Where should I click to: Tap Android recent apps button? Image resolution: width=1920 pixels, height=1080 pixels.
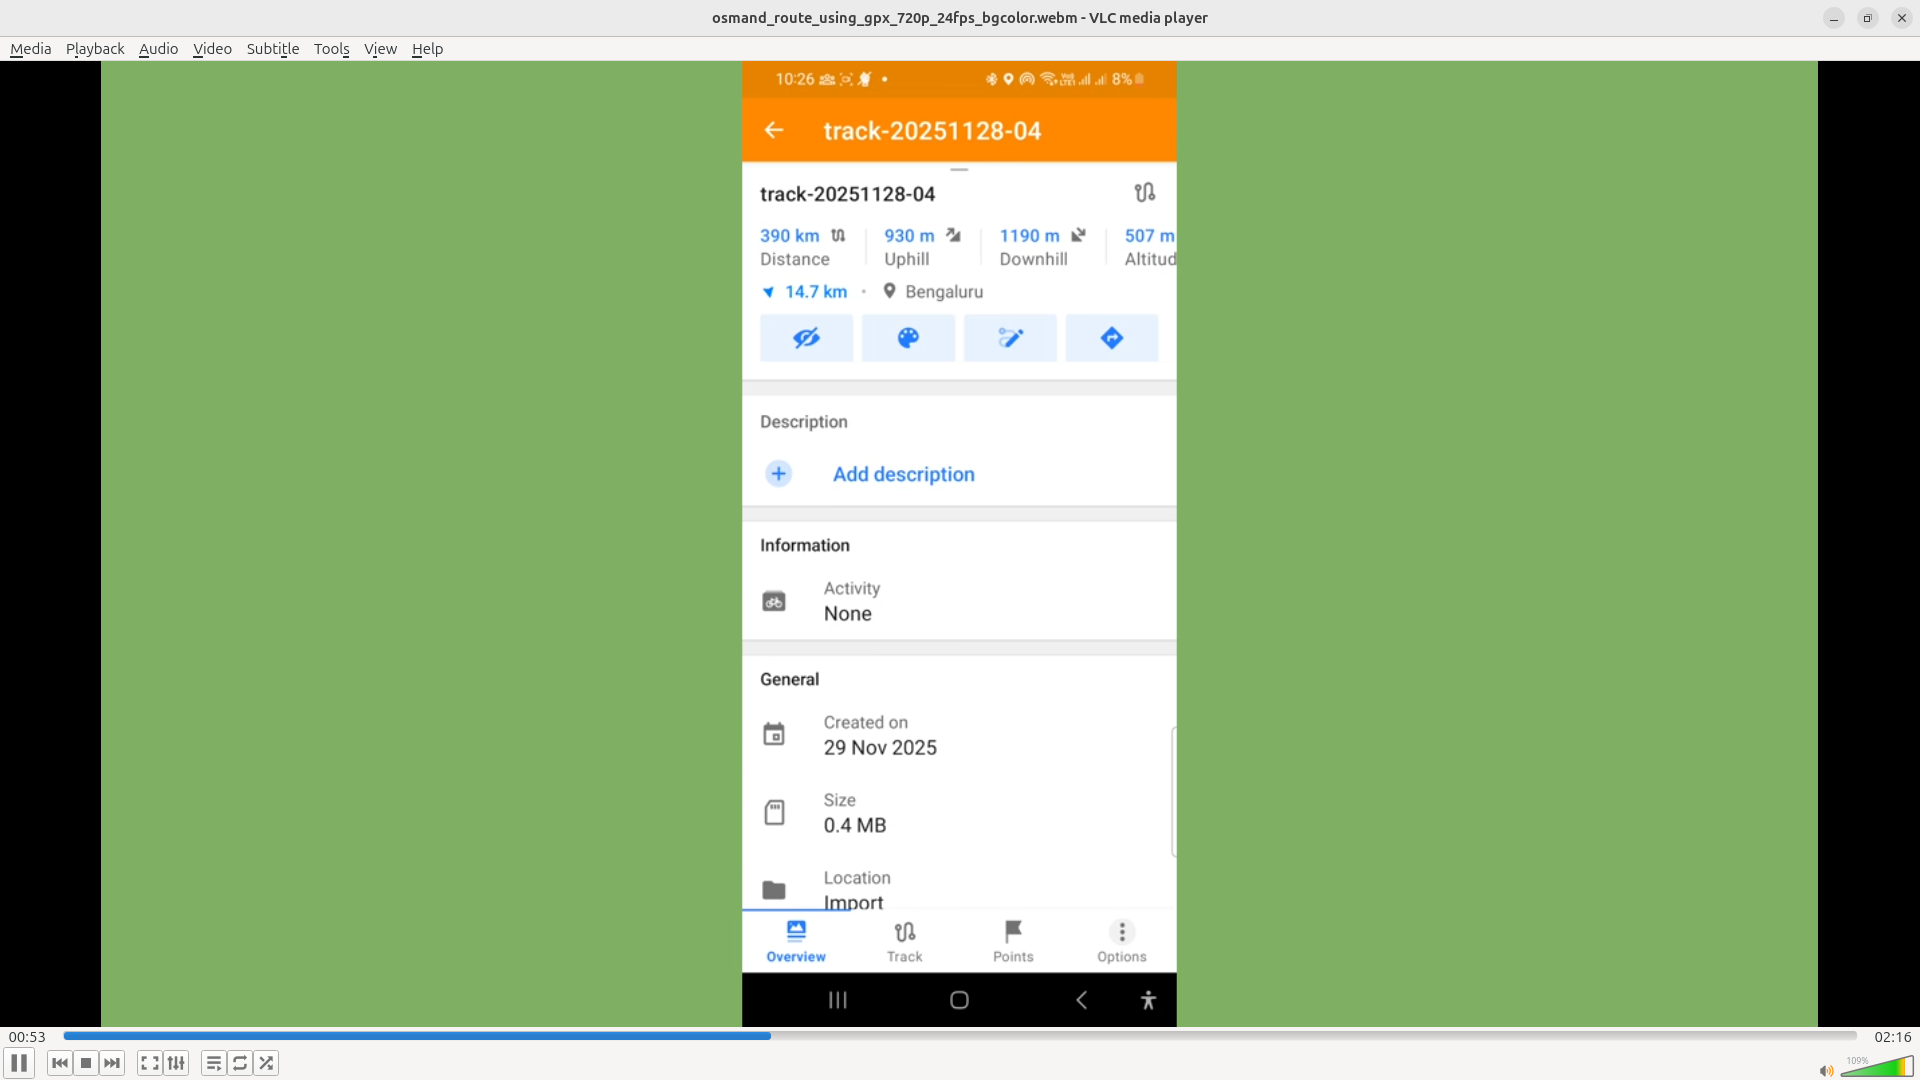click(x=838, y=1000)
